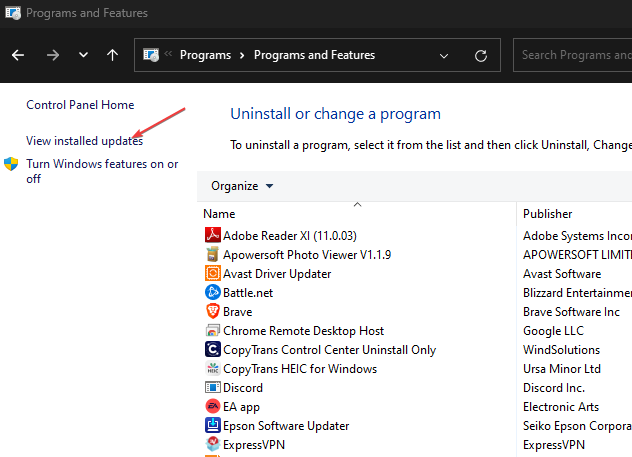Click the ExpressVPN program icon

tap(212, 445)
